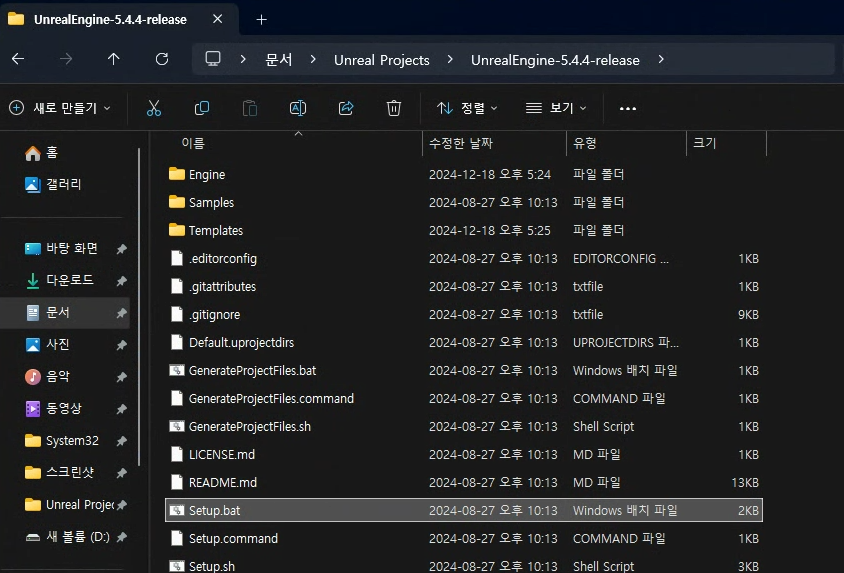Refresh the current folder view
Image resolution: width=844 pixels, height=573 pixels.
(161, 59)
